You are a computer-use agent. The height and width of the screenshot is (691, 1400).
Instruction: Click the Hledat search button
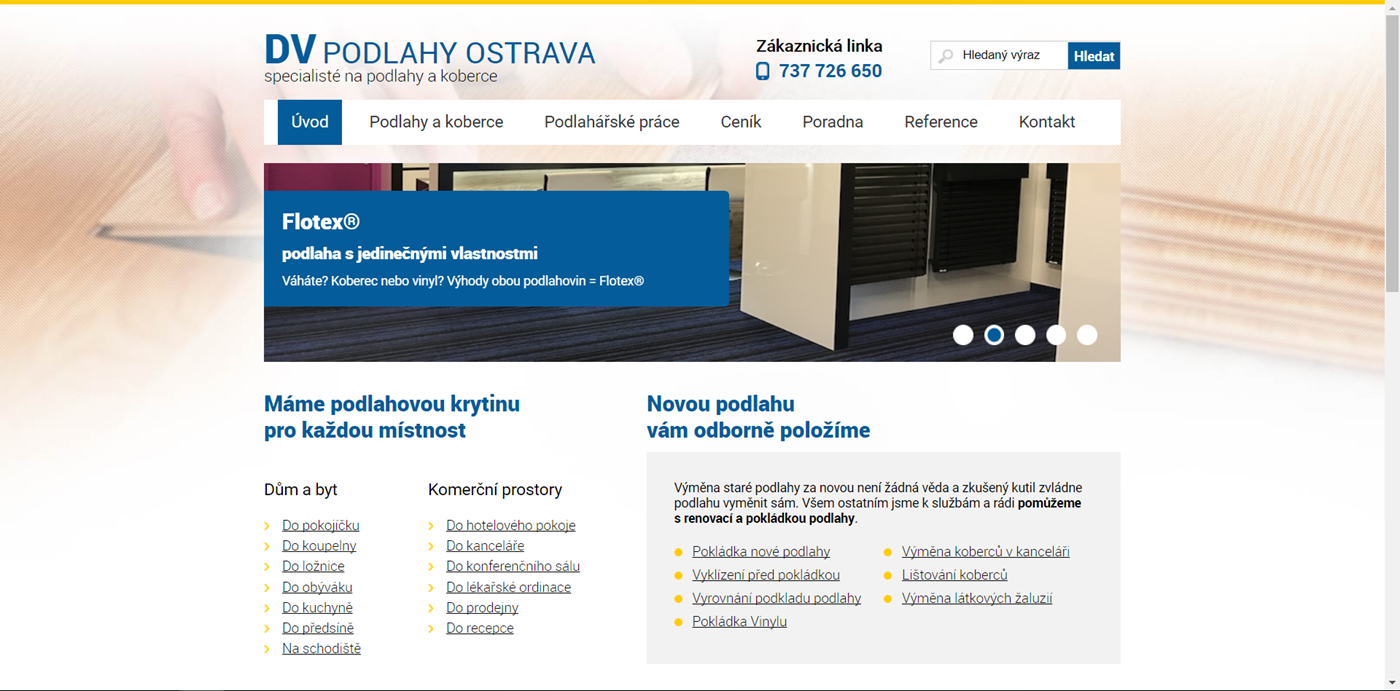(x=1094, y=56)
